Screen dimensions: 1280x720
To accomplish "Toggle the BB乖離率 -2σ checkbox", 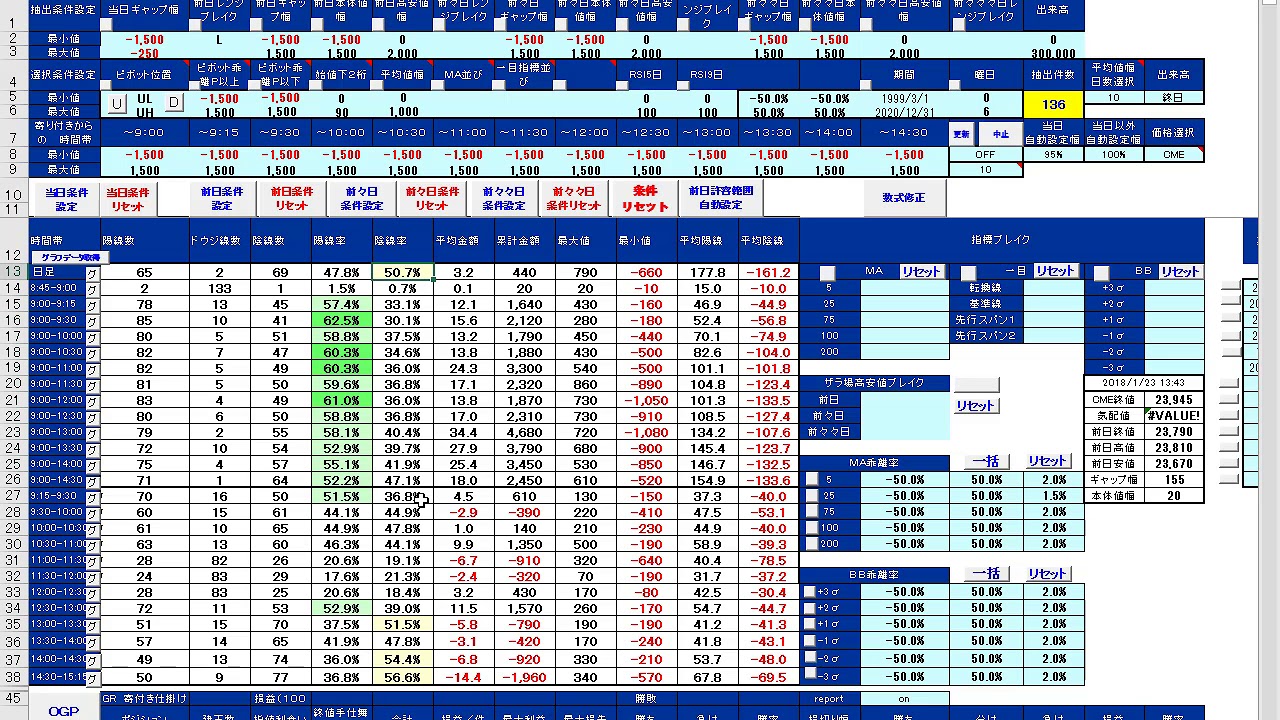I will (810, 656).
